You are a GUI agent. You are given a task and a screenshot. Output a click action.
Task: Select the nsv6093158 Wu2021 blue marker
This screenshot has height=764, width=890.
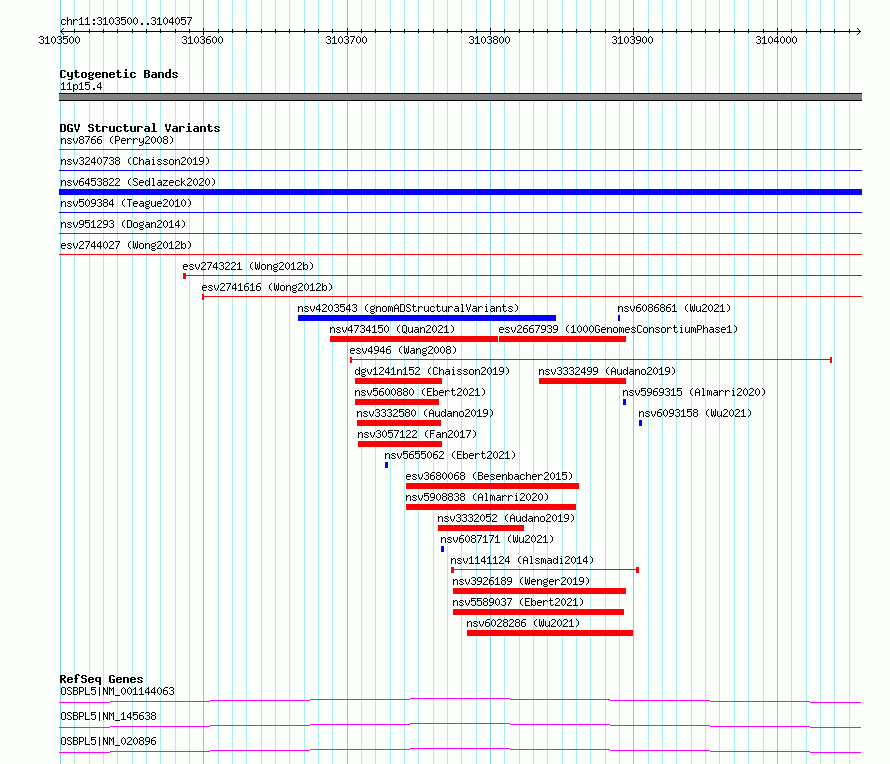pyautogui.click(x=640, y=423)
